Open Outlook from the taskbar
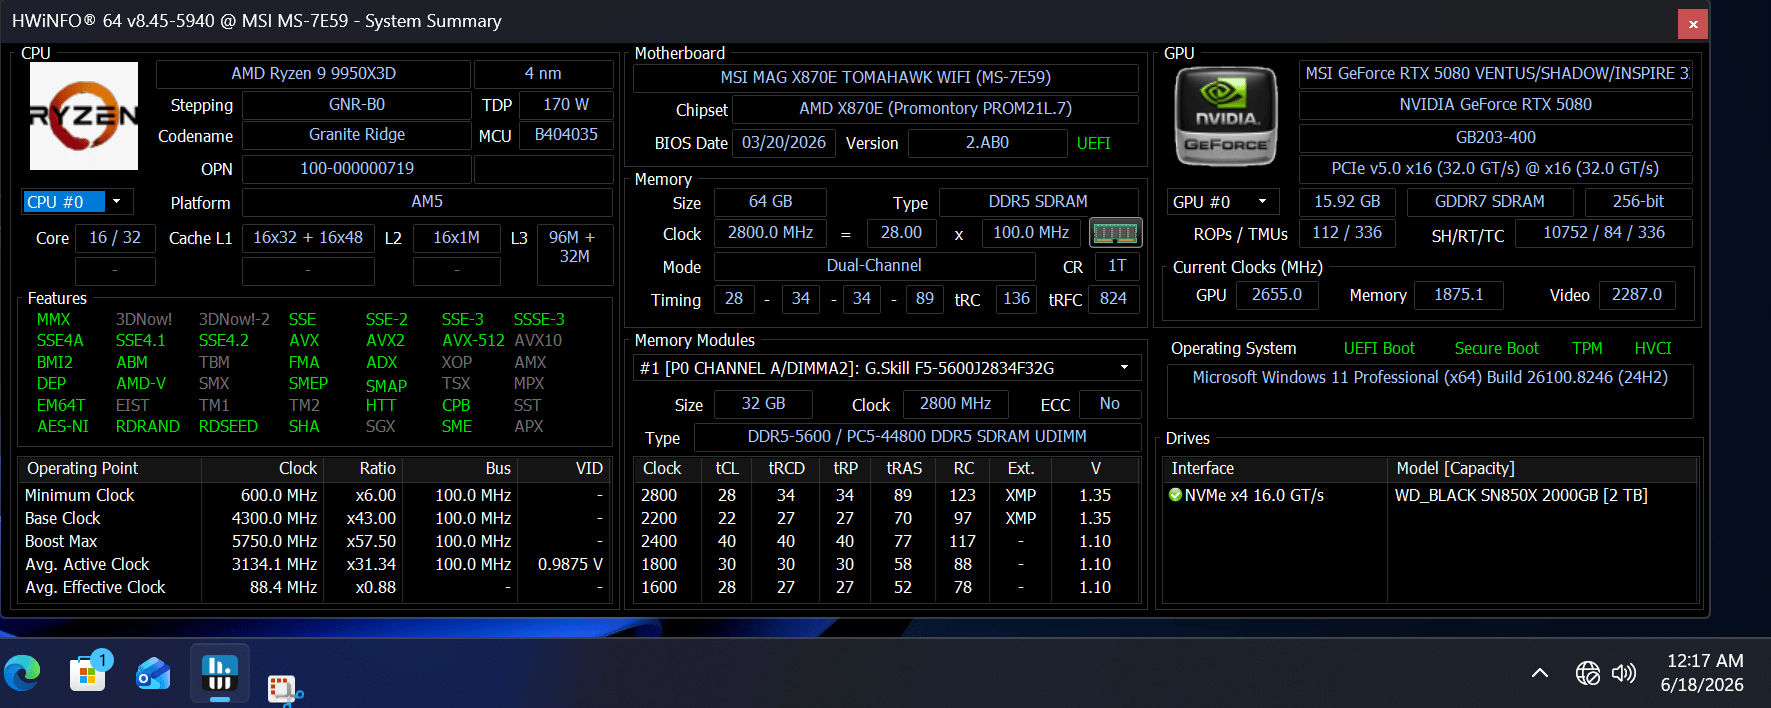The image size is (1771, 708). tap(154, 673)
